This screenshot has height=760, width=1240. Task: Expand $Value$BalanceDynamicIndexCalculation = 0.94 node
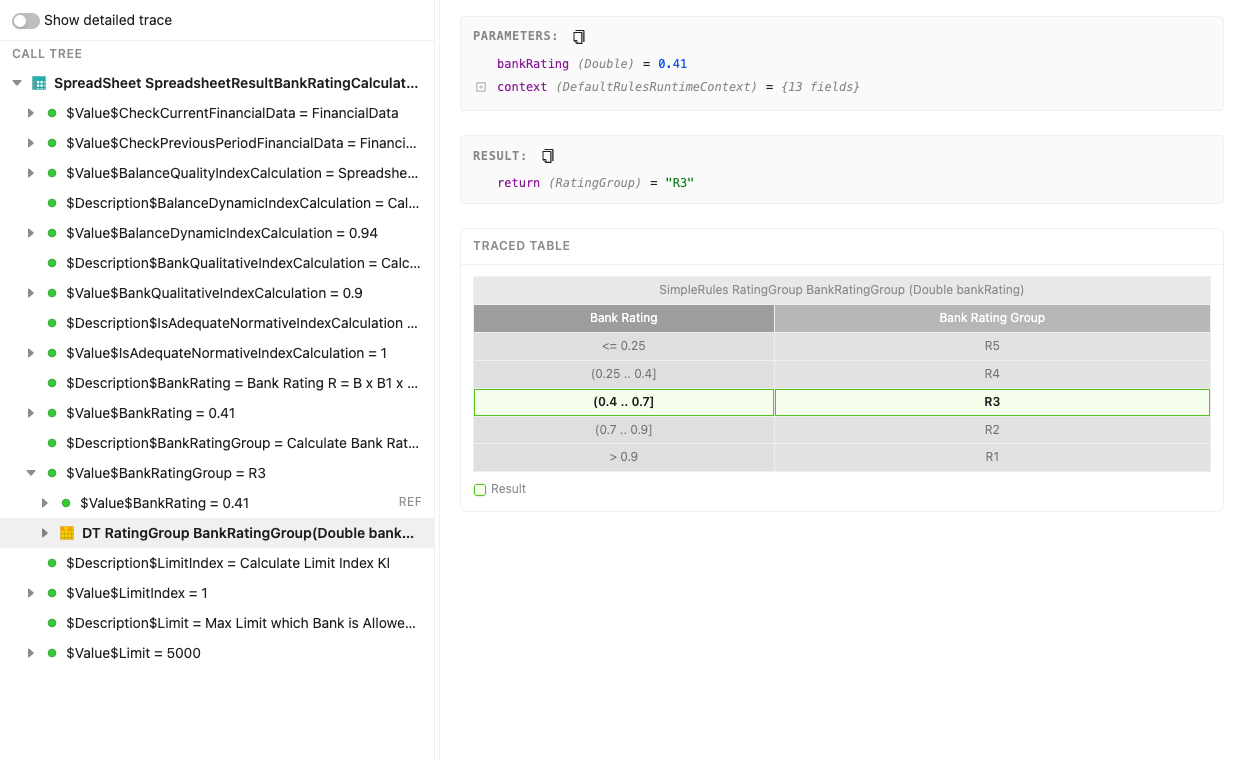click(x=31, y=233)
